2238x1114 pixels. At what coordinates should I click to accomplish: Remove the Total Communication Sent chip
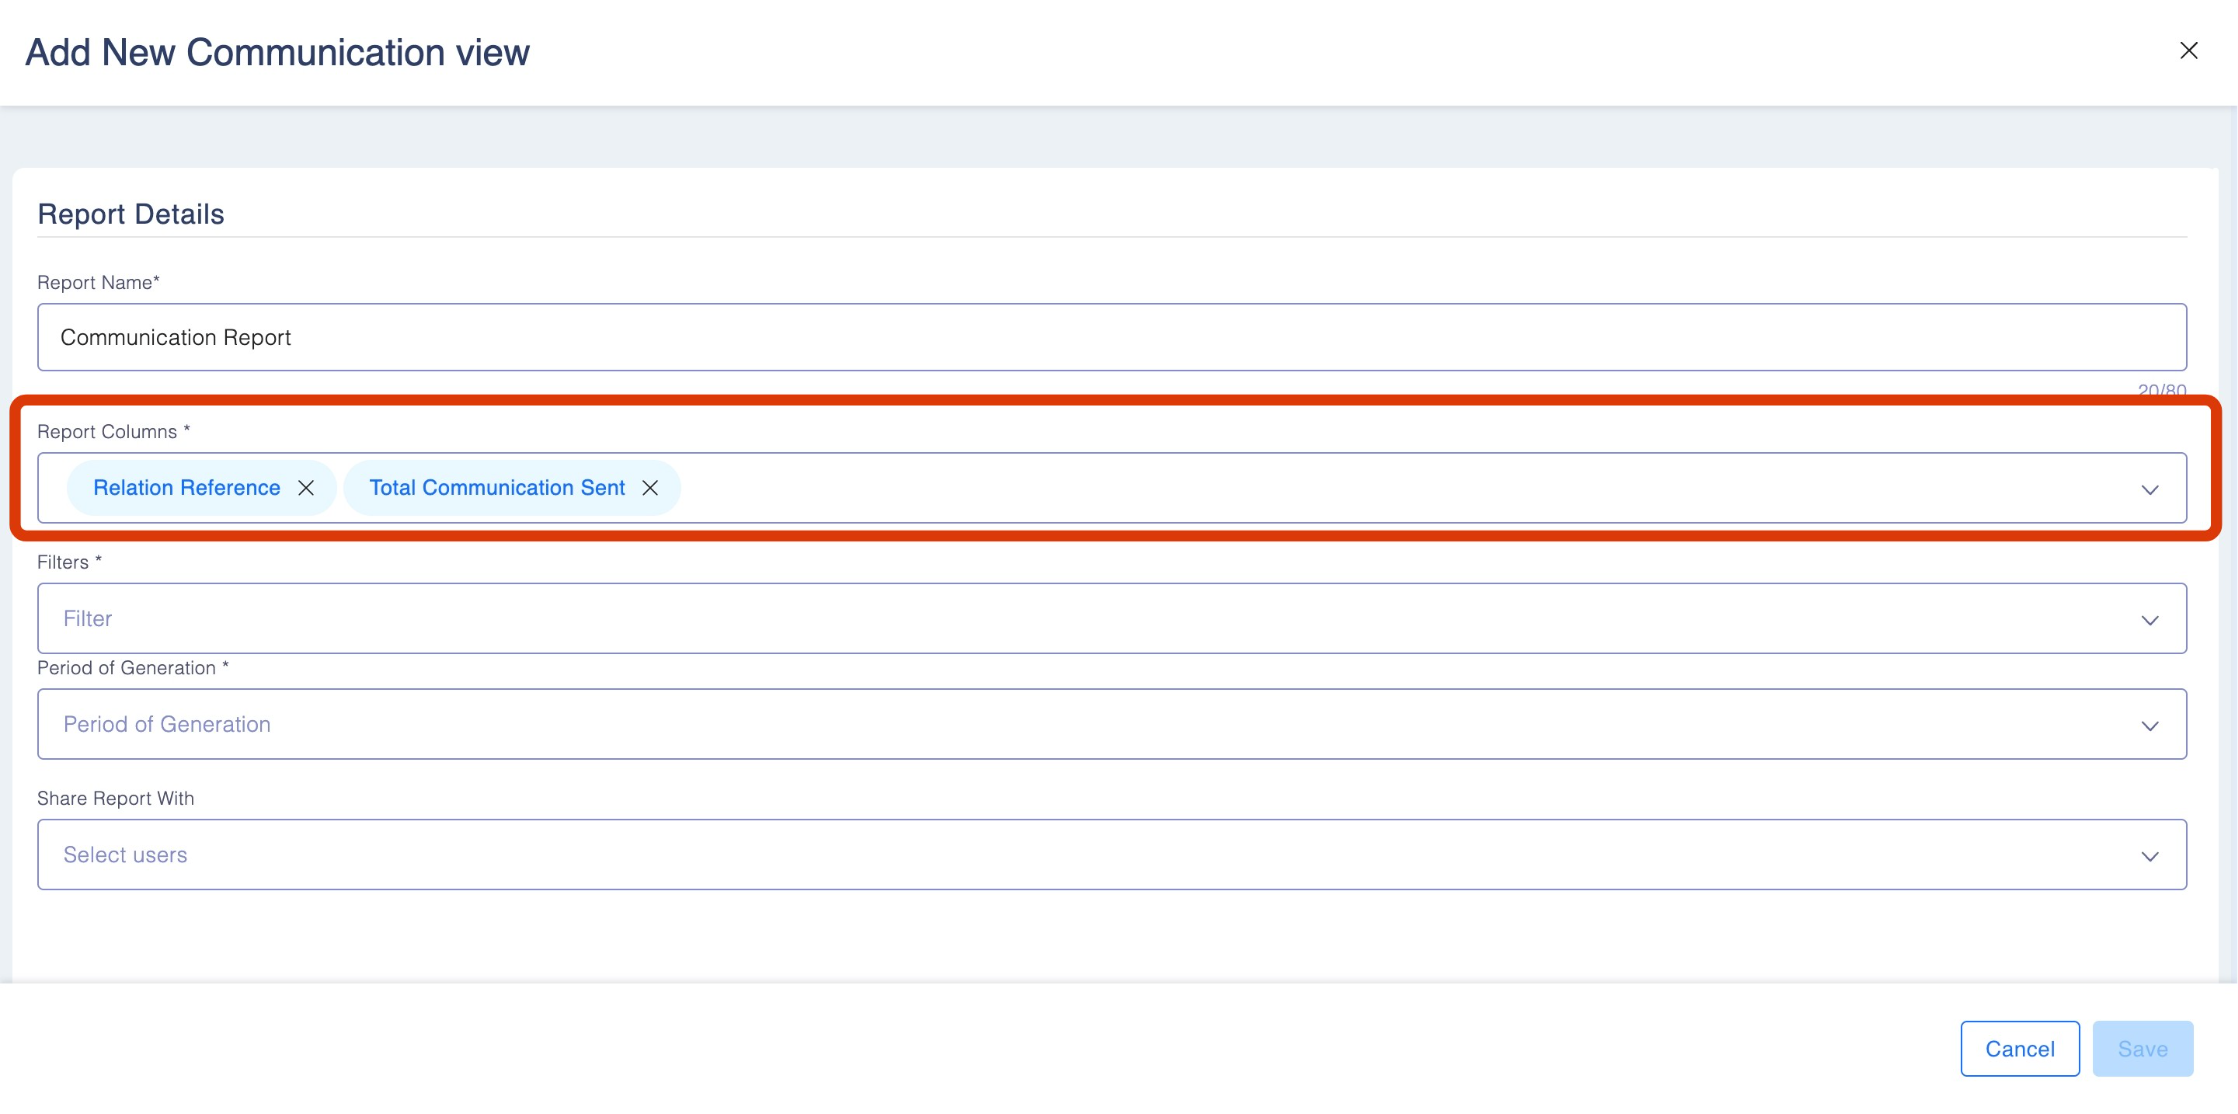[x=650, y=488]
